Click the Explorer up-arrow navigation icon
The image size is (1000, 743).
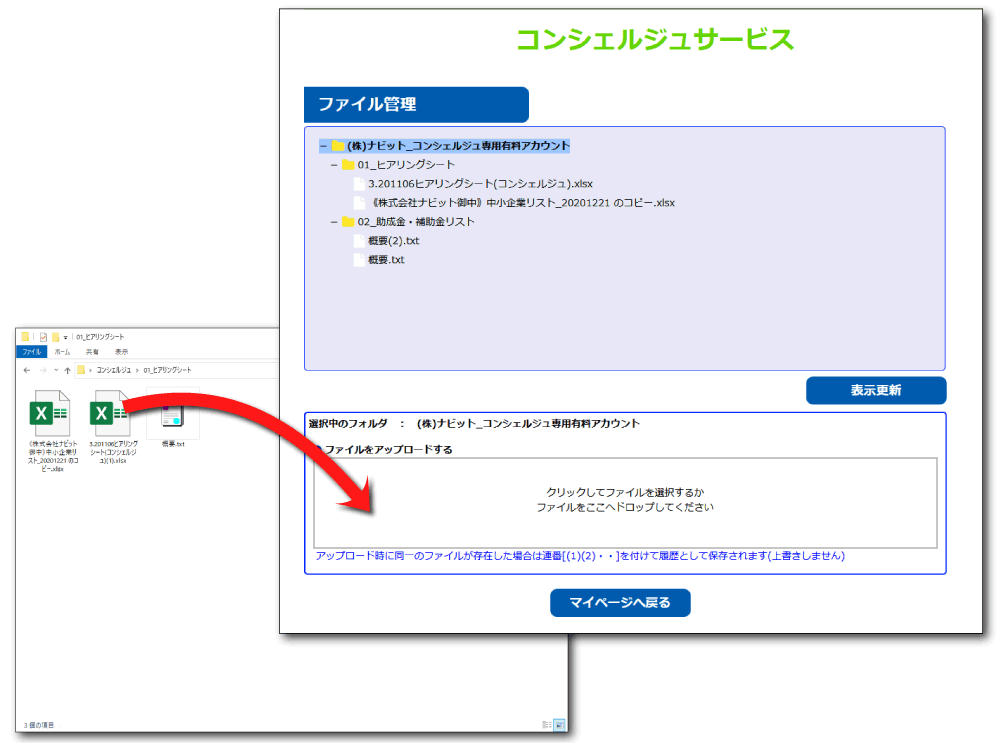tap(67, 370)
